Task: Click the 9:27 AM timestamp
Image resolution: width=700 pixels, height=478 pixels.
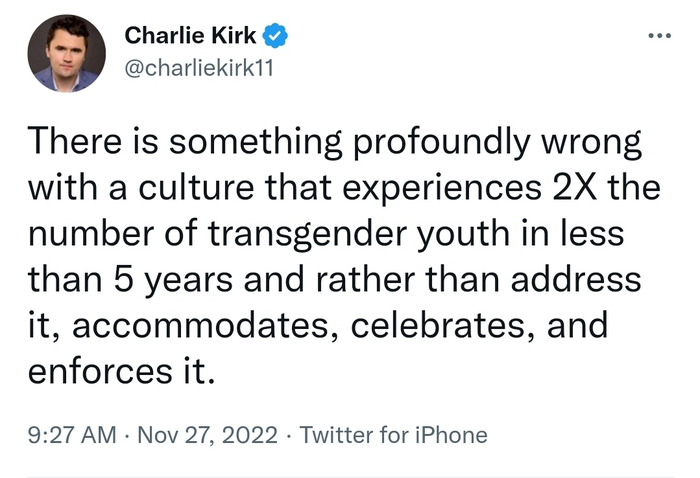Action: coord(71,435)
